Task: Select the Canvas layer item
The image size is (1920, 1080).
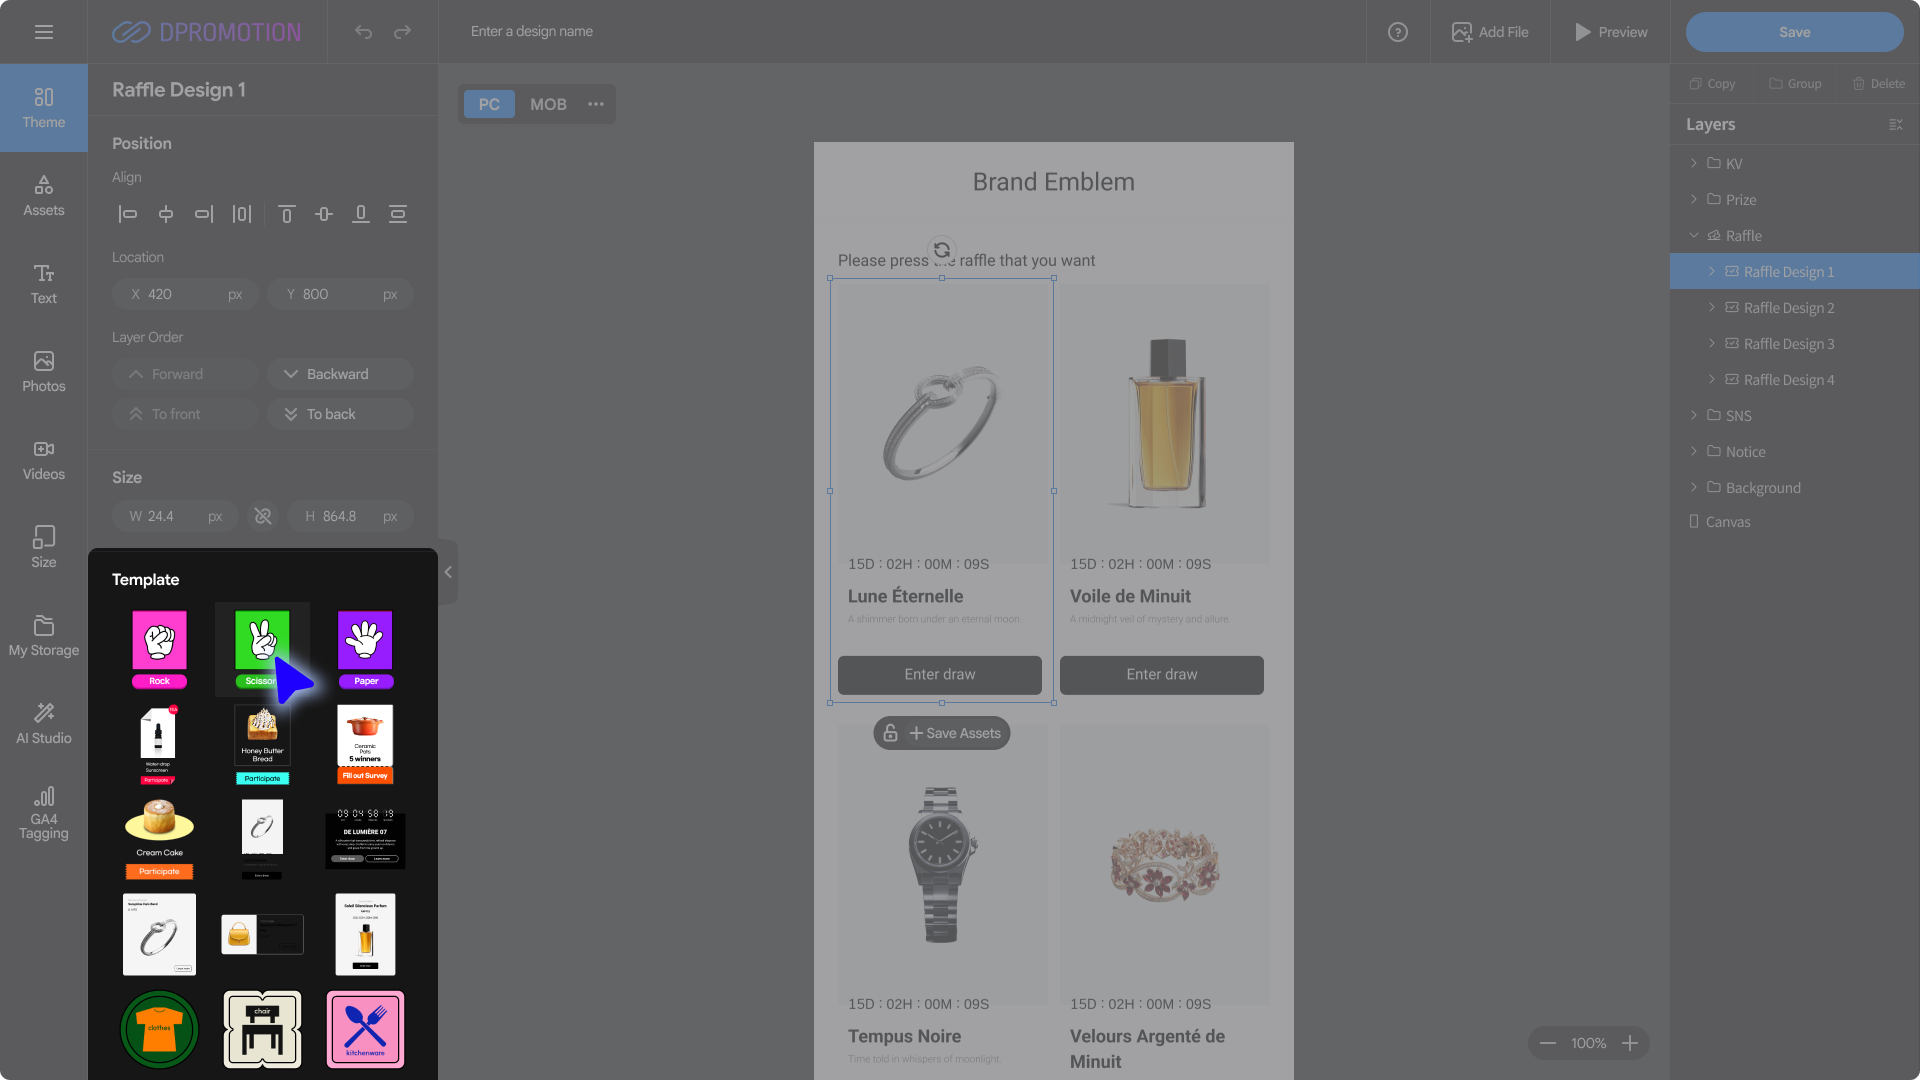Action: point(1727,522)
